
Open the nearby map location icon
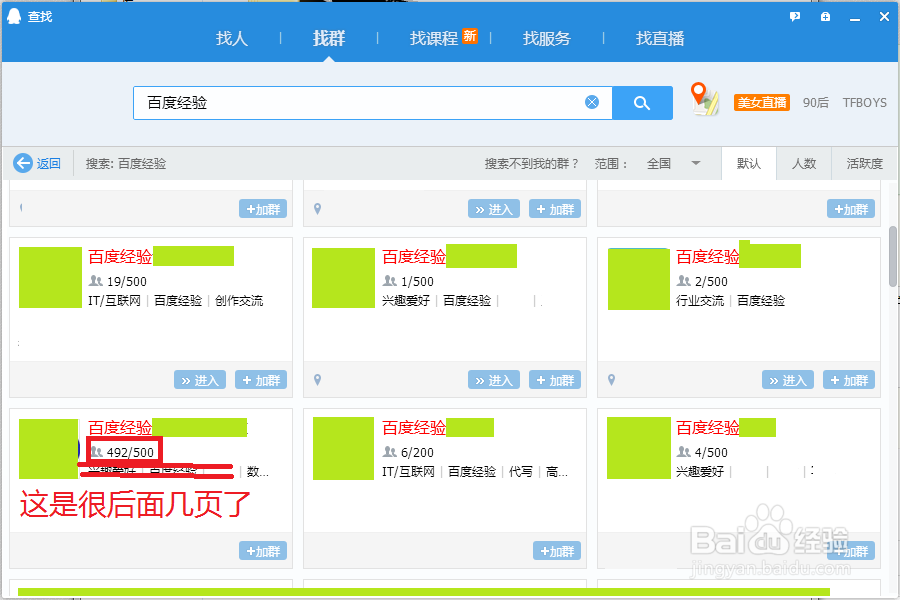point(704,99)
